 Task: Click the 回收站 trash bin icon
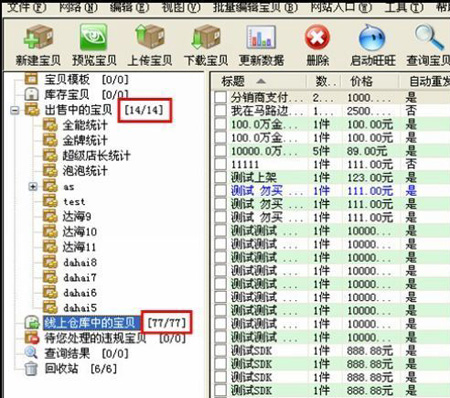[x=31, y=369]
